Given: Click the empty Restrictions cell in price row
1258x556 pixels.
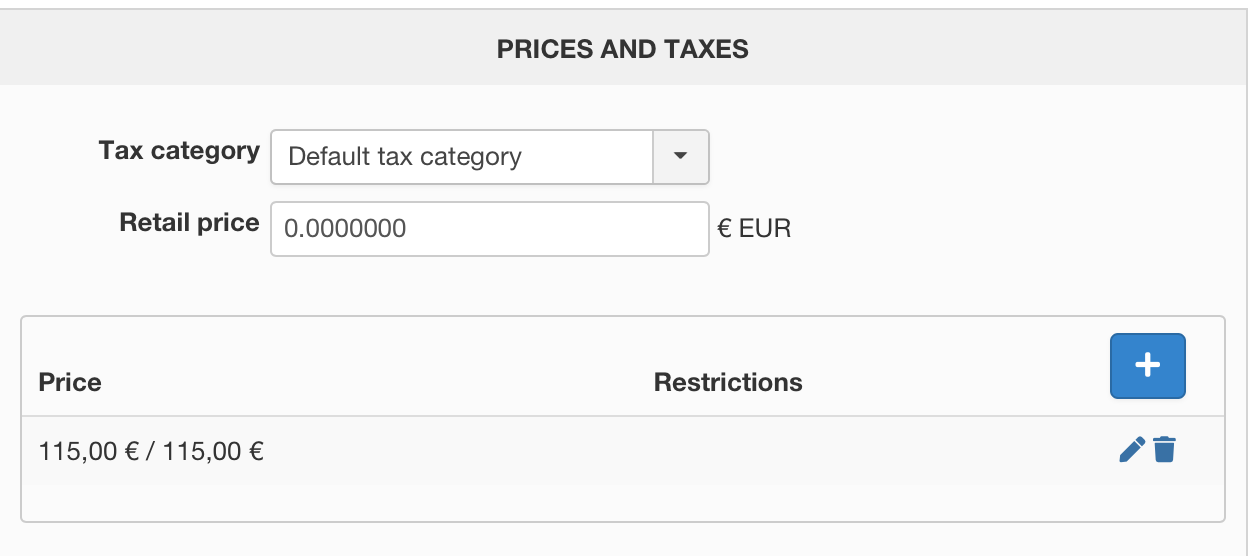Looking at the screenshot, I should point(728,451).
